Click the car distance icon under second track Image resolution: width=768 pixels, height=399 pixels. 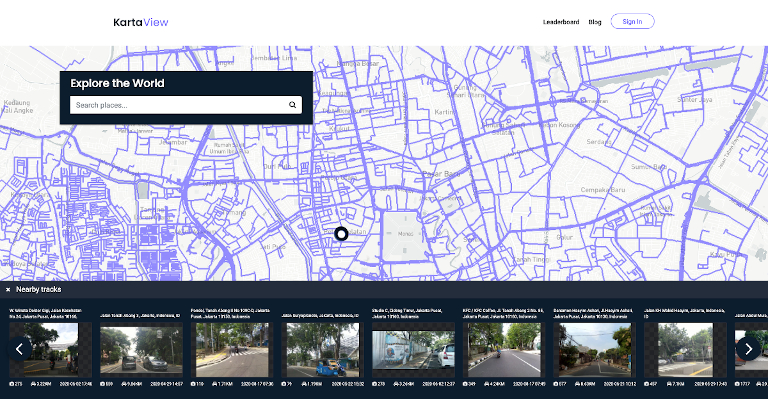pyautogui.click(x=124, y=384)
